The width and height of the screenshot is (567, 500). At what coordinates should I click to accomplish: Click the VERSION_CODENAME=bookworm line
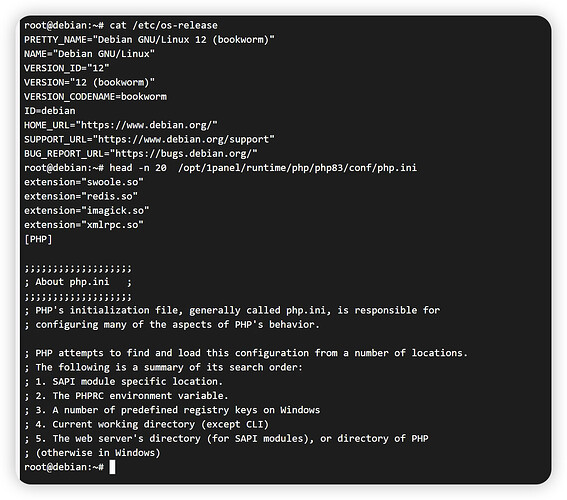[95, 97]
